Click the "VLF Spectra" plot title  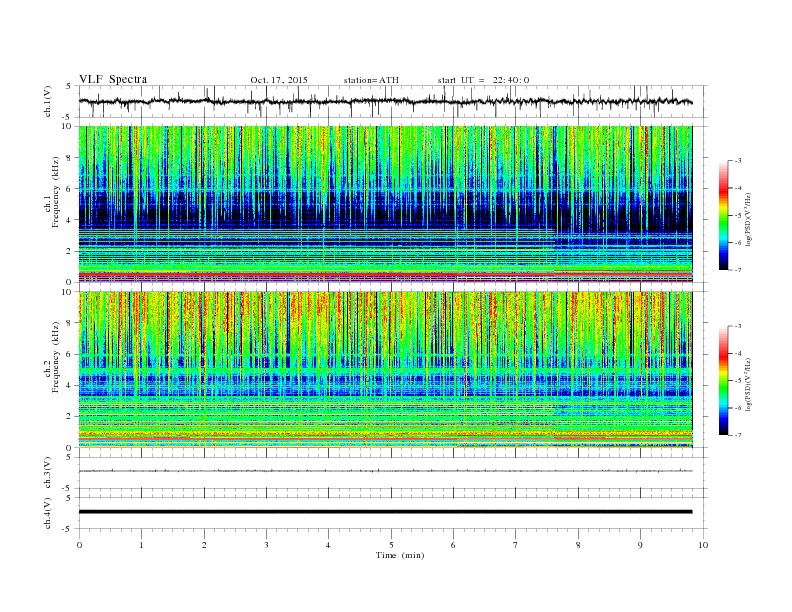tap(113, 79)
